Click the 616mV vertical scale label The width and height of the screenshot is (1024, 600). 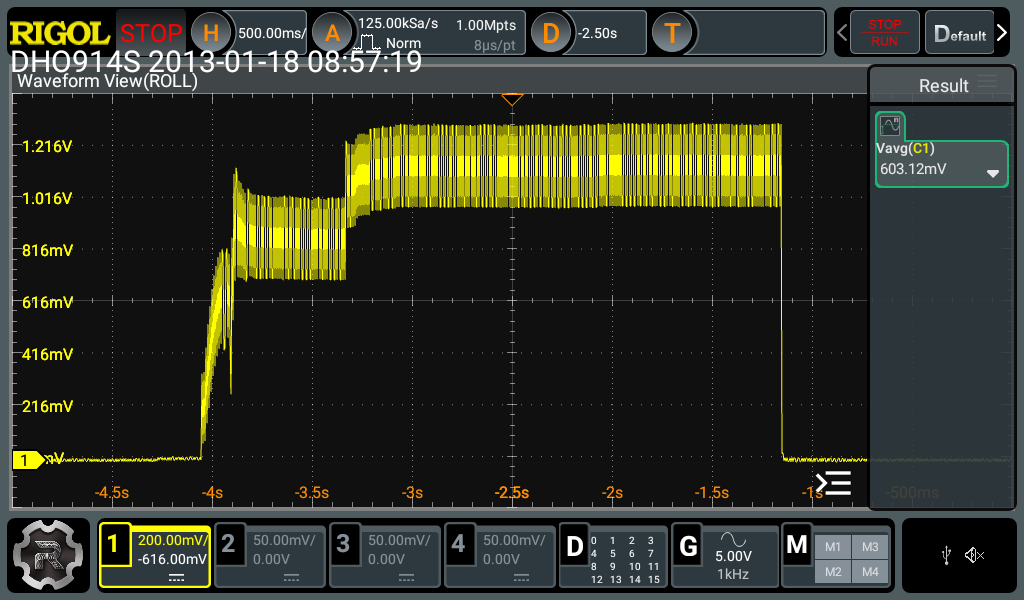click(x=47, y=302)
